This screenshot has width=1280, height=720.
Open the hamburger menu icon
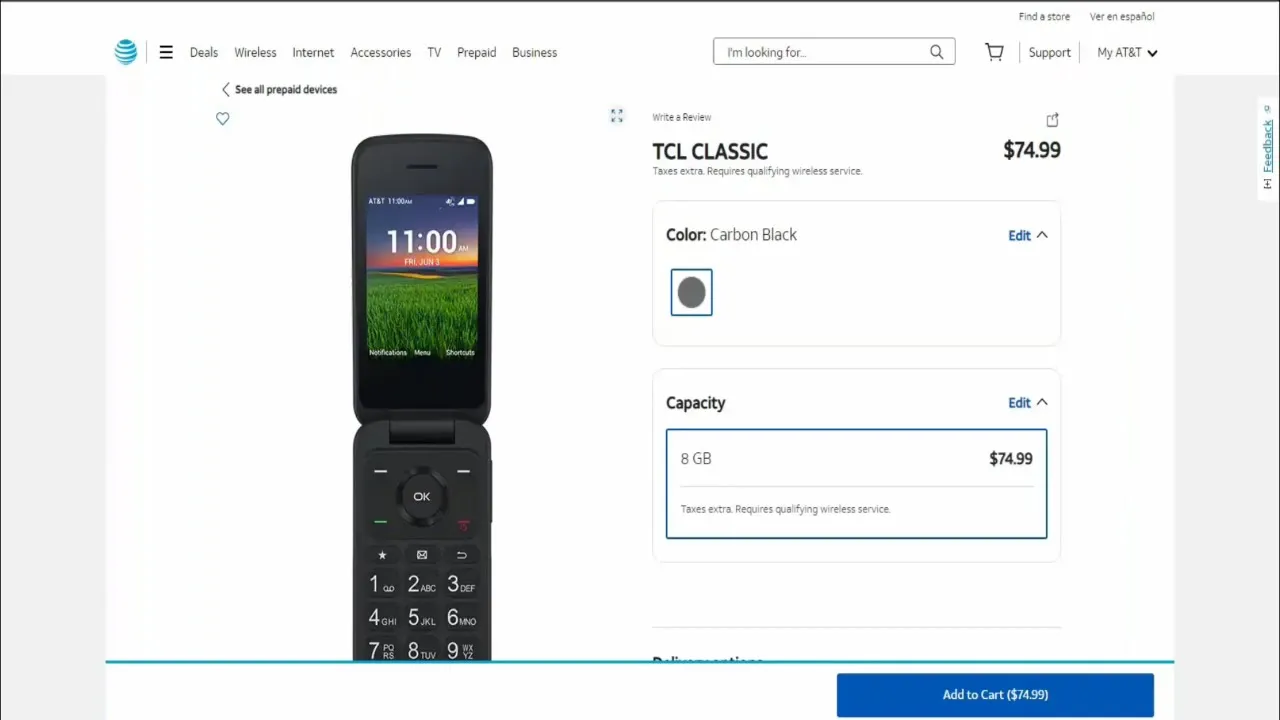click(x=166, y=52)
